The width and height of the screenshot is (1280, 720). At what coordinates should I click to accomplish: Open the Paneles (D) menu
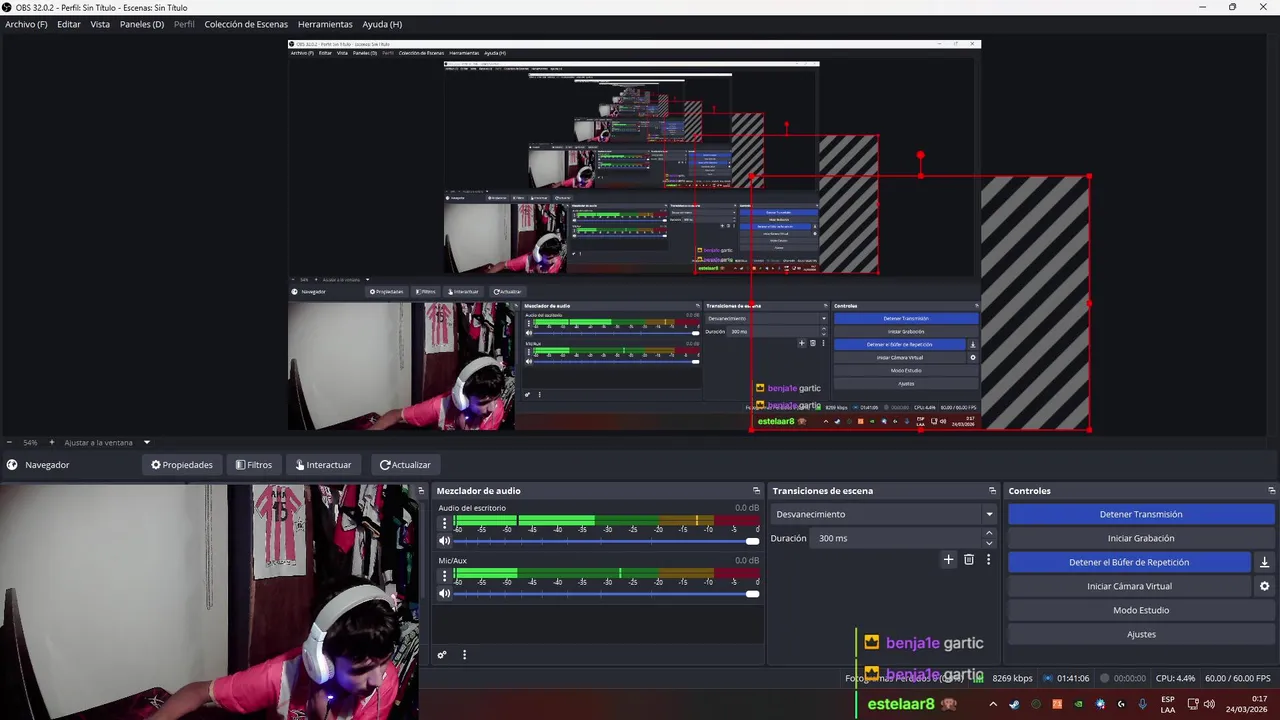(142, 24)
